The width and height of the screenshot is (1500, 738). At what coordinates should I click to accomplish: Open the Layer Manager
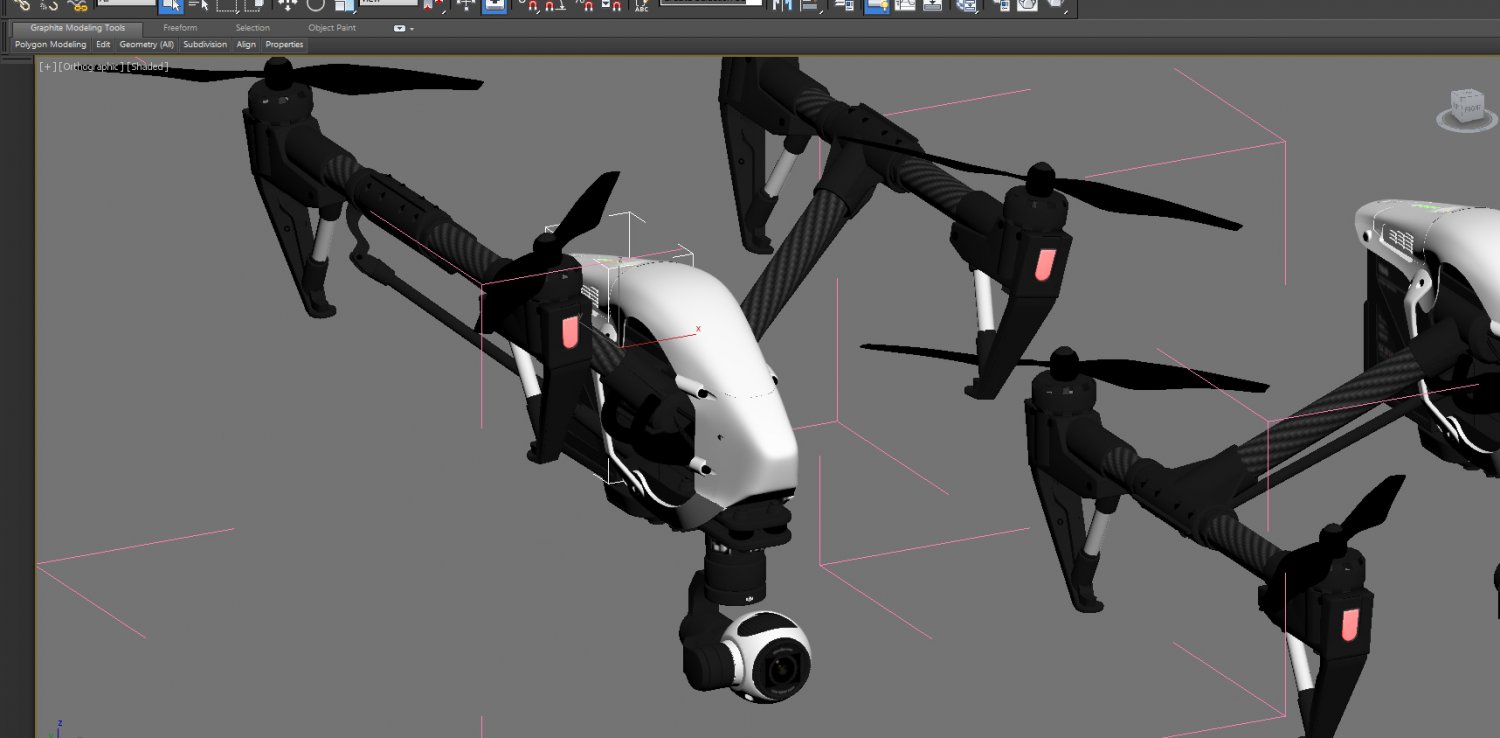pyautogui.click(x=845, y=6)
